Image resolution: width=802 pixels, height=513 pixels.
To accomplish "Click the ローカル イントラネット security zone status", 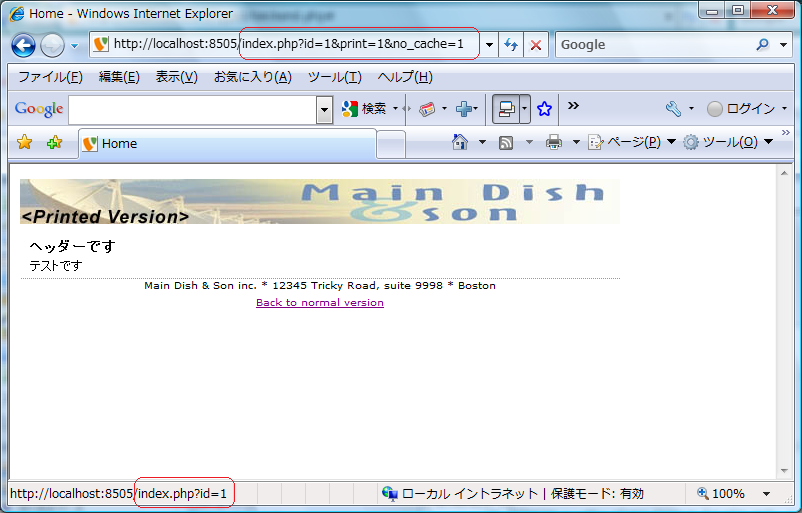I will 513,494.
